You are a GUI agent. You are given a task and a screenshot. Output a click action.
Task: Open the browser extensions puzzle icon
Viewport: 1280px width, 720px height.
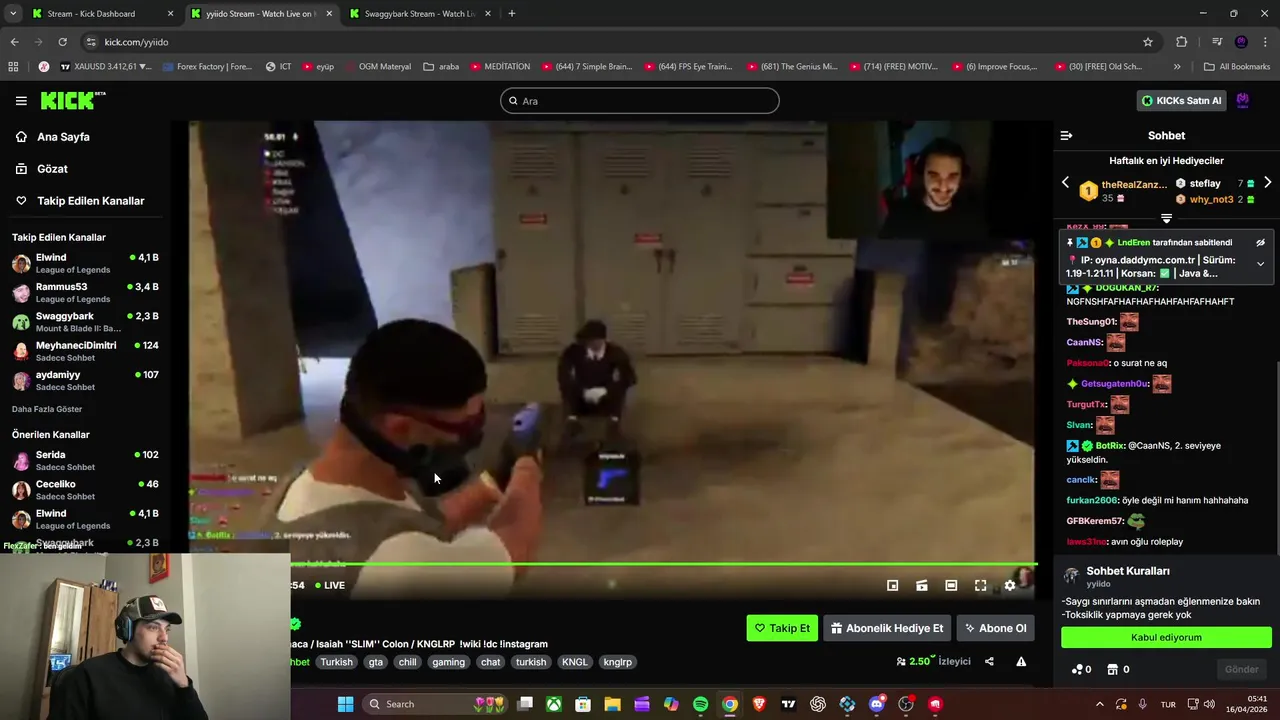1182,42
